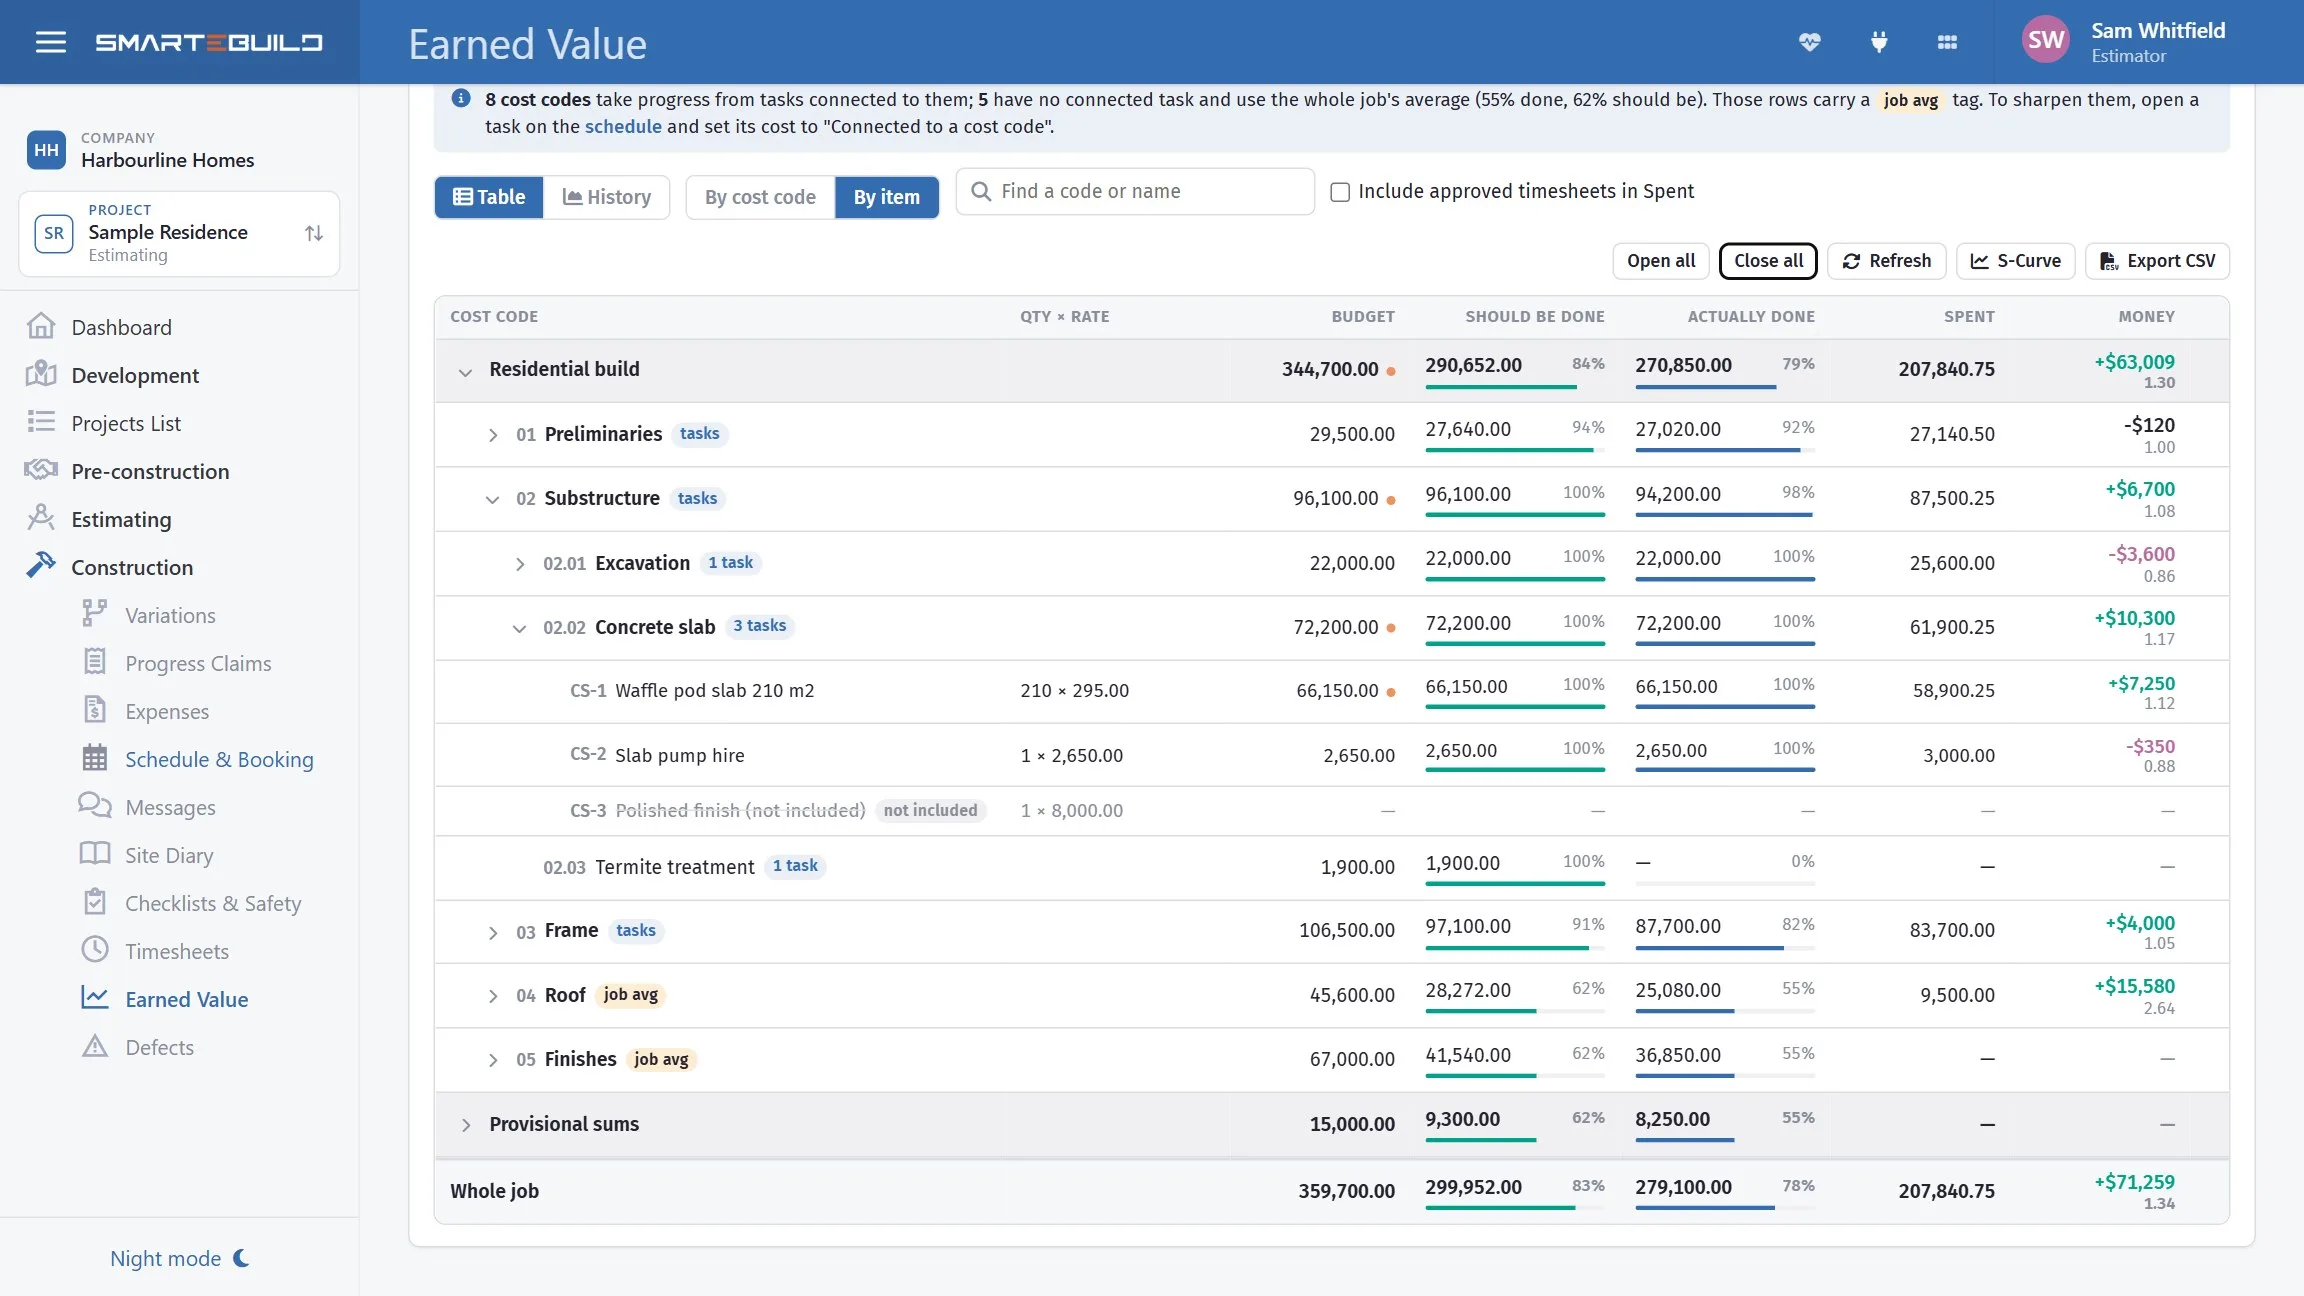Image resolution: width=2304 pixels, height=1296 pixels.
Task: Open the apps grid icon
Action: point(1947,42)
